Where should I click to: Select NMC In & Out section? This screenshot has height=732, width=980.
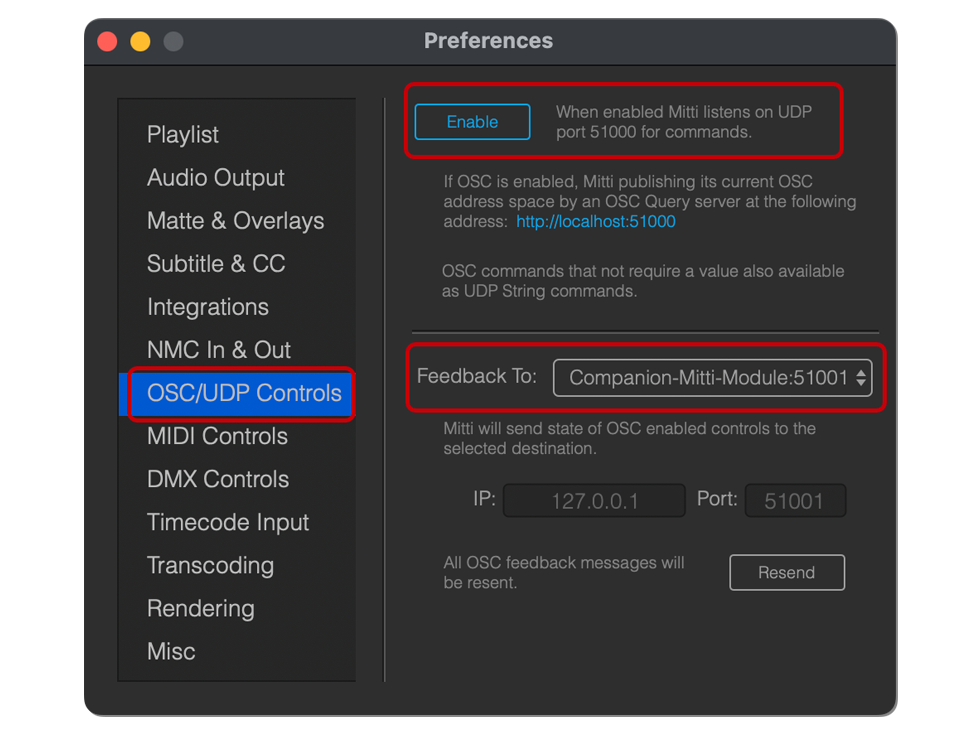pos(219,350)
